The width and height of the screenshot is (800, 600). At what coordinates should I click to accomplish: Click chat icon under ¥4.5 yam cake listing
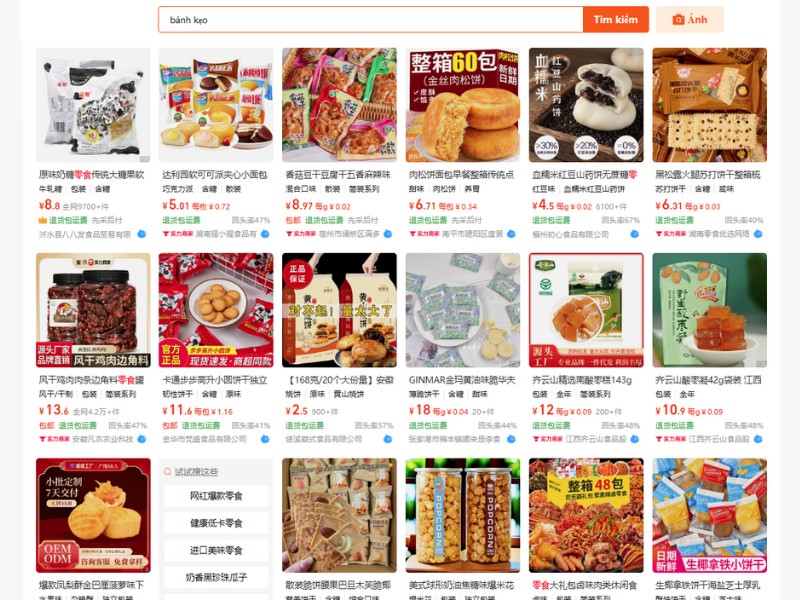(635, 234)
